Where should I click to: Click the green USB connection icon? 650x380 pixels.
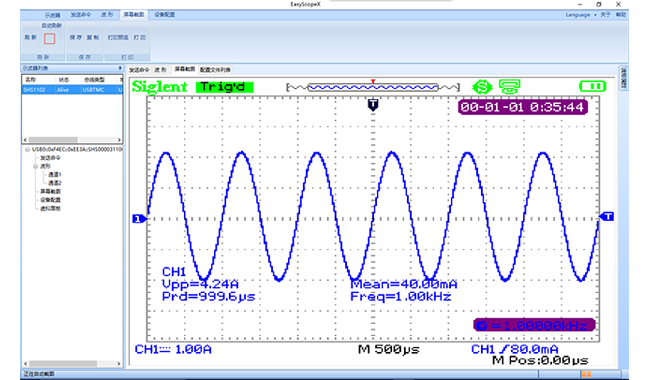(x=482, y=87)
